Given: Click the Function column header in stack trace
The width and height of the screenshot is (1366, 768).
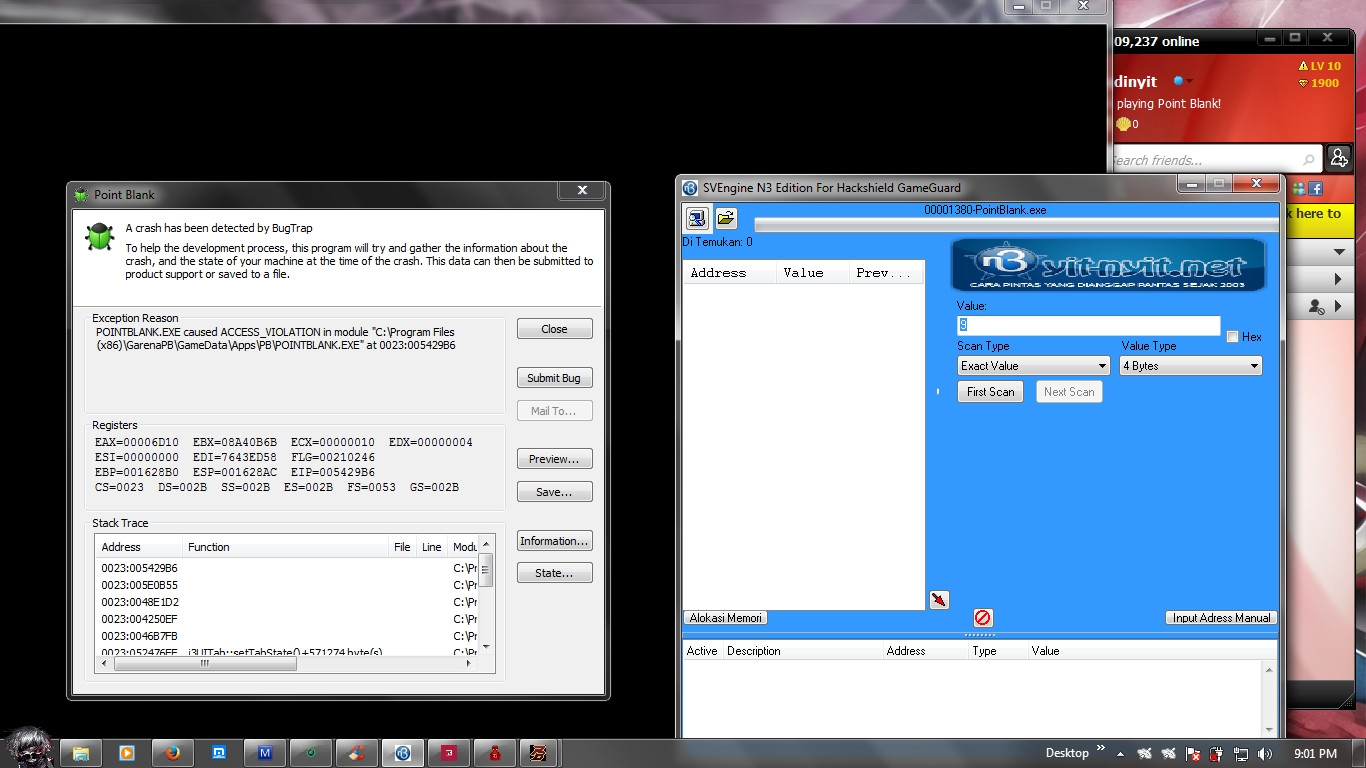Looking at the screenshot, I should click(286, 547).
